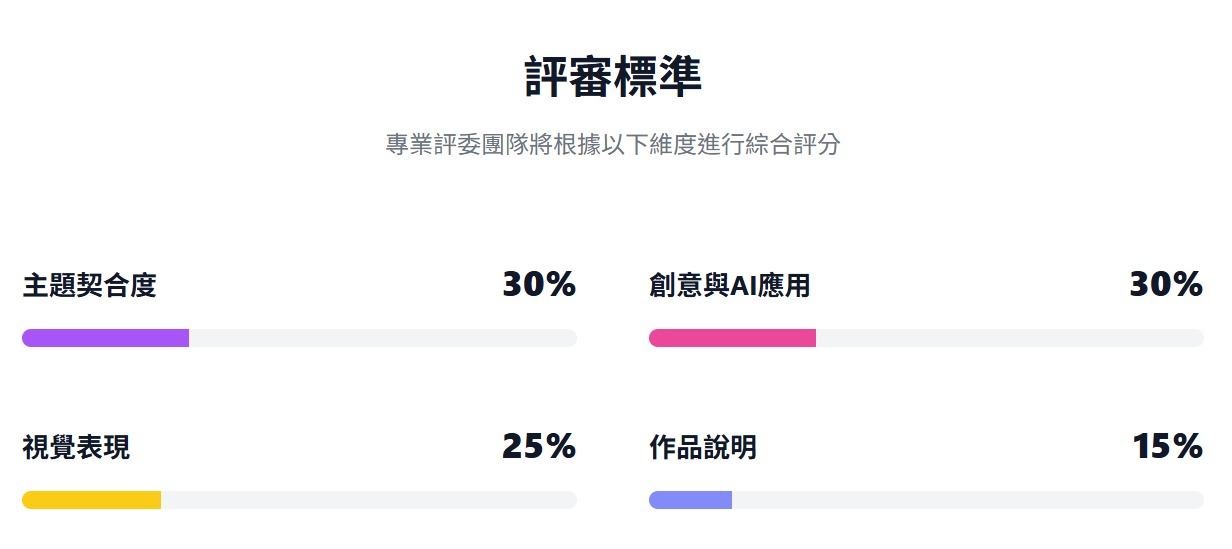
Task: Click the 30% value beside 創意與AI應用
Action: [x=1166, y=285]
